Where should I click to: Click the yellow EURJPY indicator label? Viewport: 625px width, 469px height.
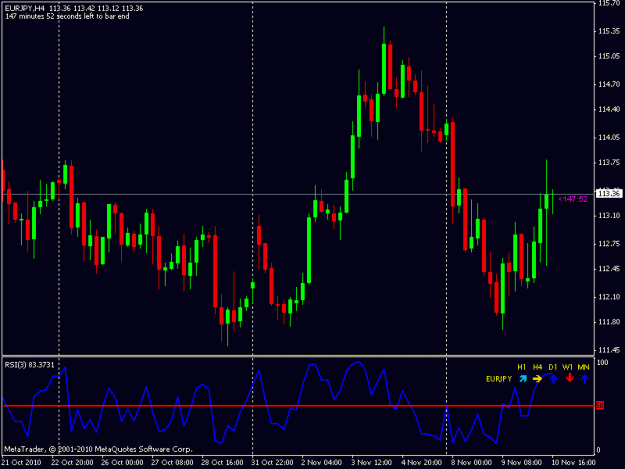point(499,379)
